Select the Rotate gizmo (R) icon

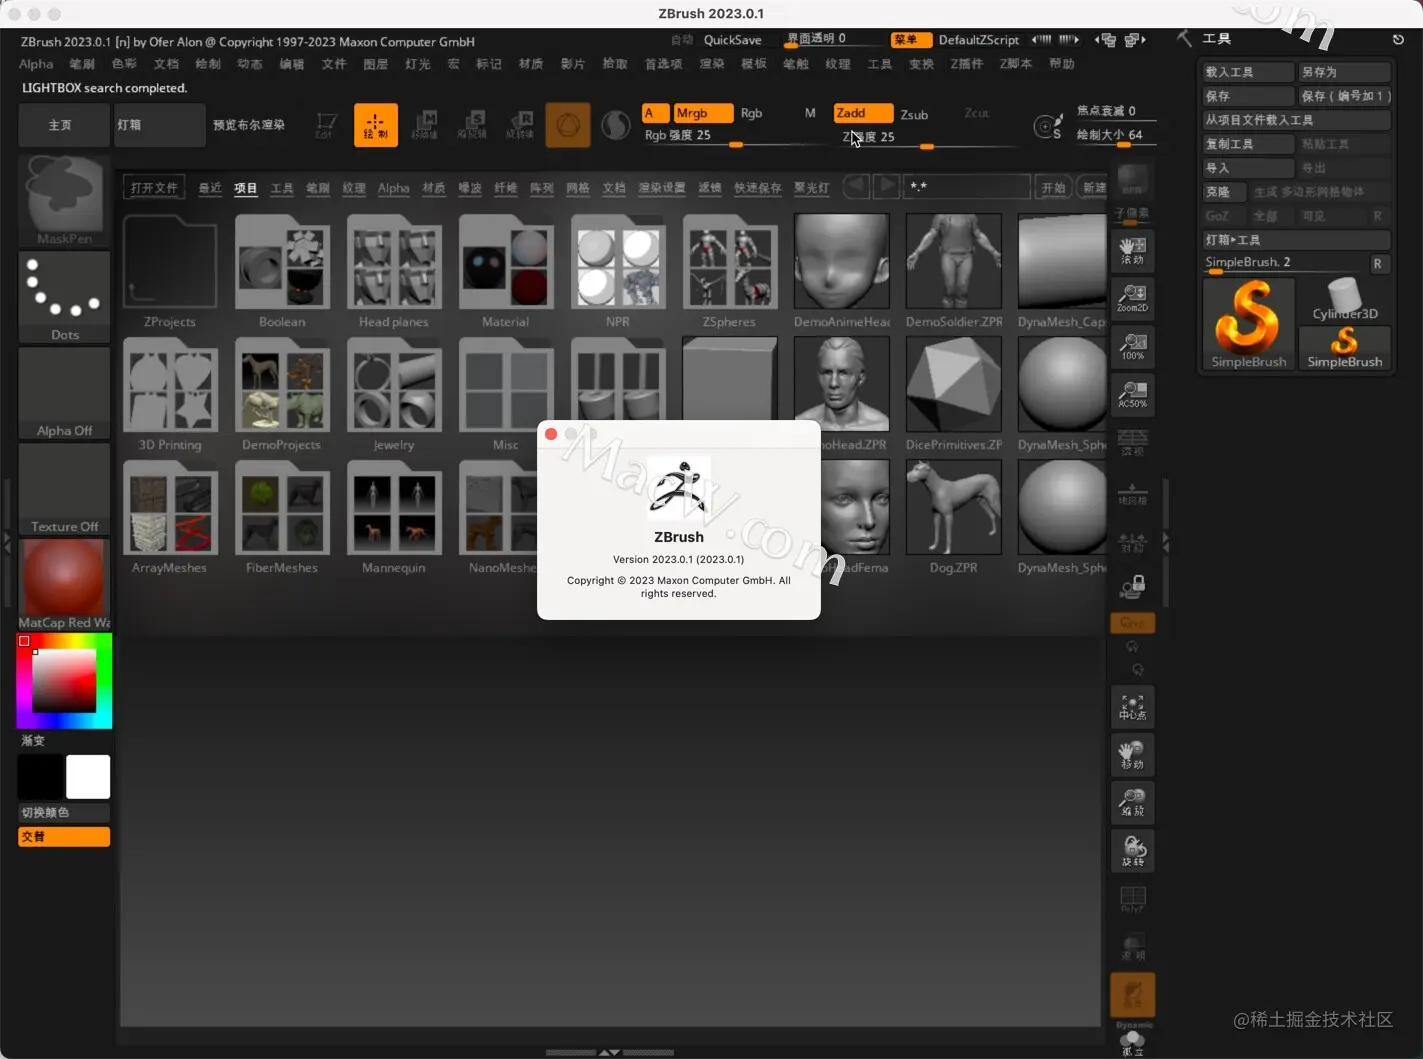click(520, 125)
